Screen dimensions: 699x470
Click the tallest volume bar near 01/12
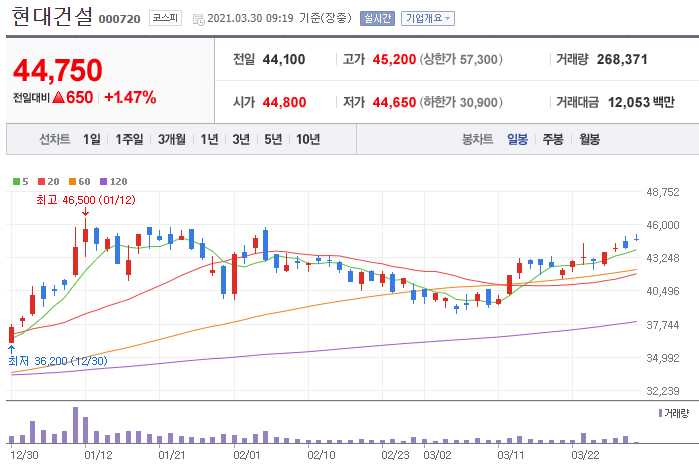75,425
